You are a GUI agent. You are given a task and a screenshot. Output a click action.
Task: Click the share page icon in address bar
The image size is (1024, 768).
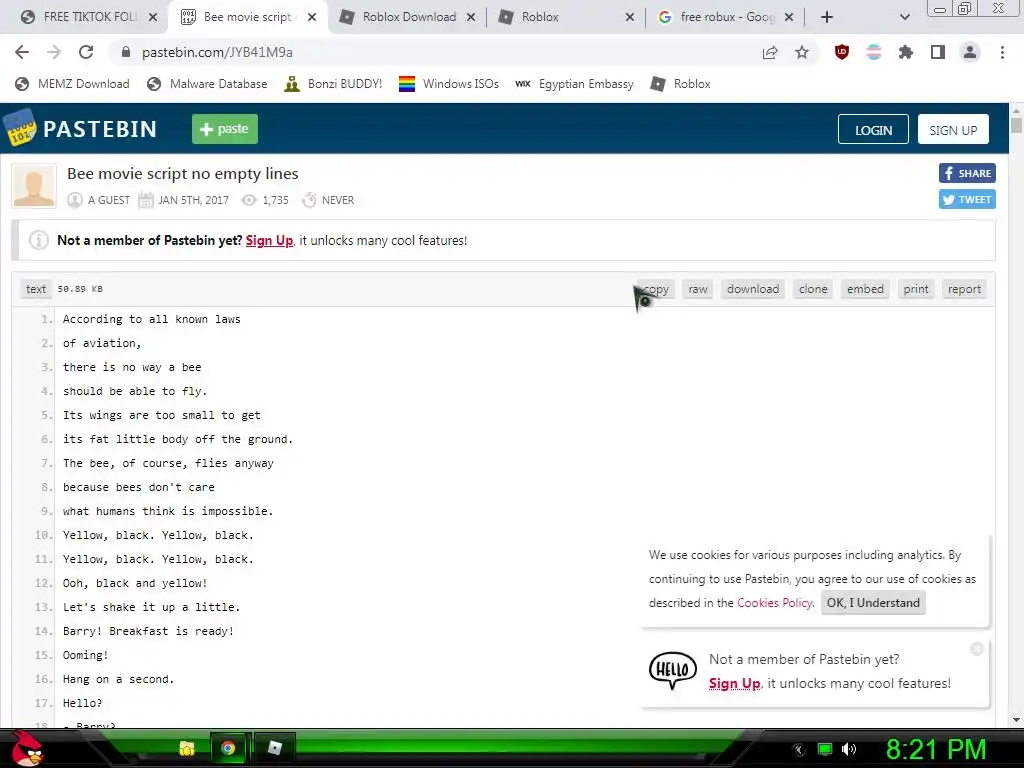click(770, 52)
